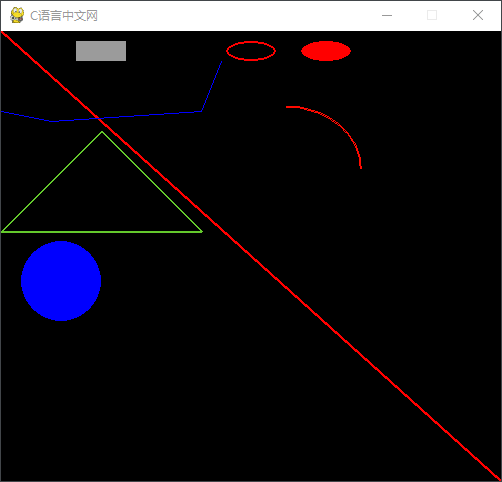Image resolution: width=502 pixels, height=482 pixels.
Task: Click the window title C语言中文网
Action: click(x=64, y=16)
